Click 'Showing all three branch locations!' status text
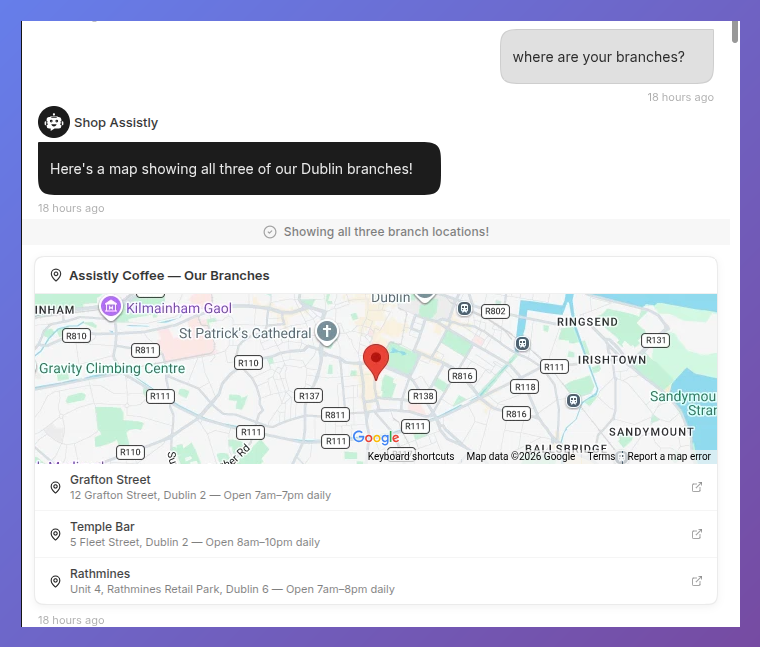The height and width of the screenshot is (647, 760). click(x=386, y=232)
